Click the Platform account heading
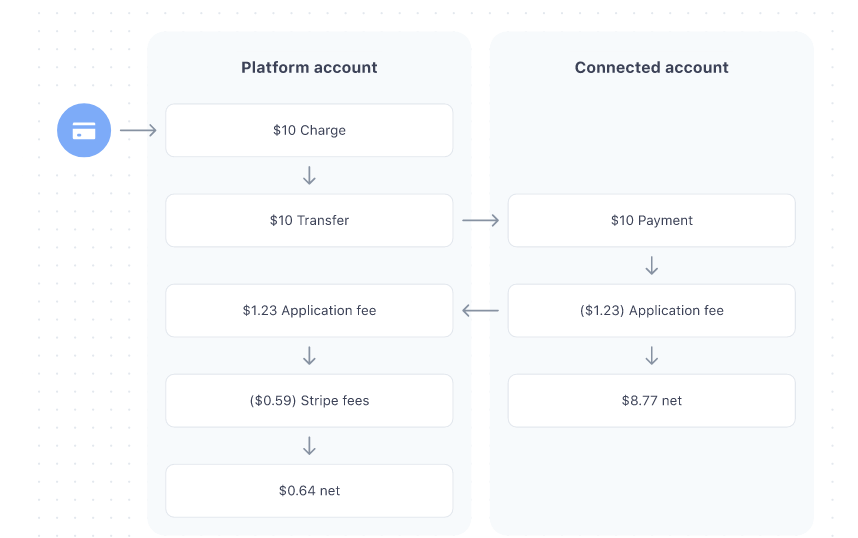Screen dimensions: 858x538 [309, 68]
